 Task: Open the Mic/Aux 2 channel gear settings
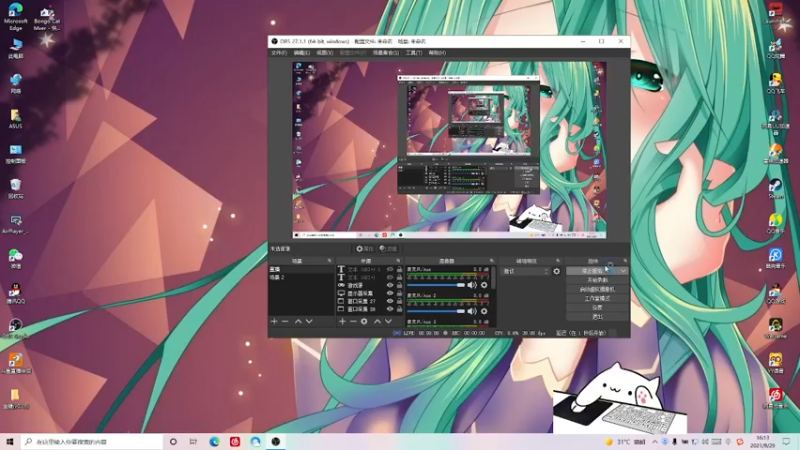[x=484, y=311]
